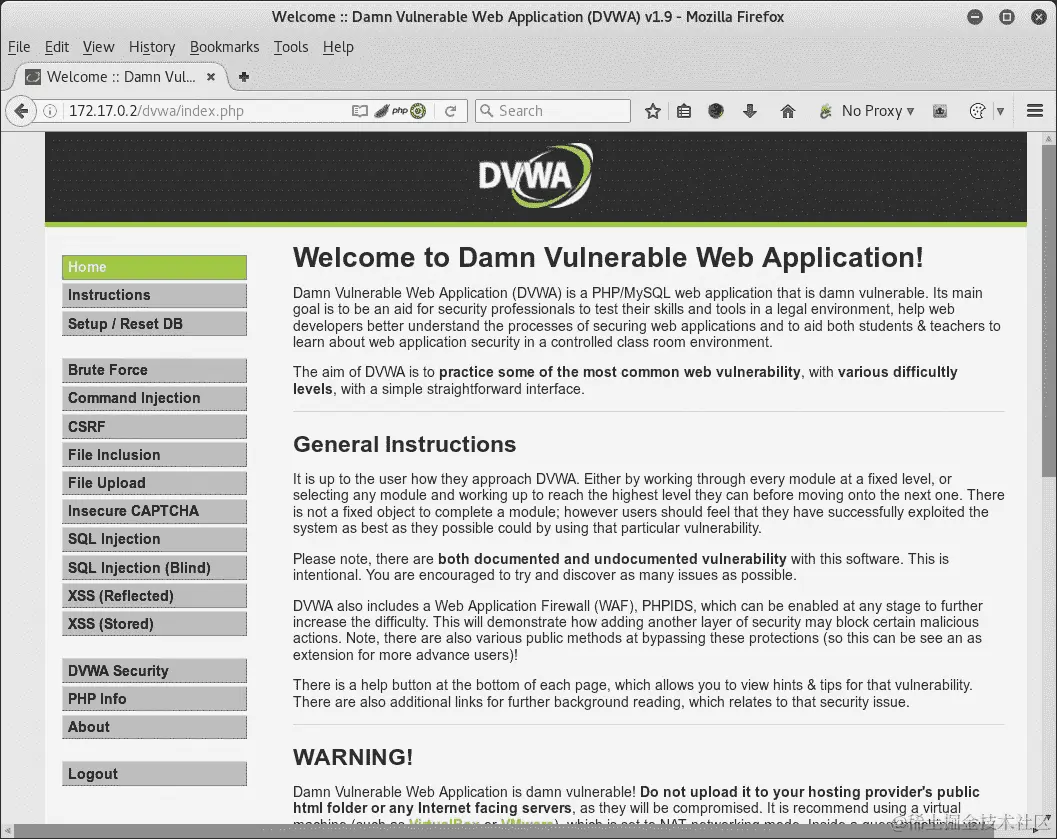Click the FoxyProxy fox icon
The image size is (1057, 839).
(x=825, y=111)
